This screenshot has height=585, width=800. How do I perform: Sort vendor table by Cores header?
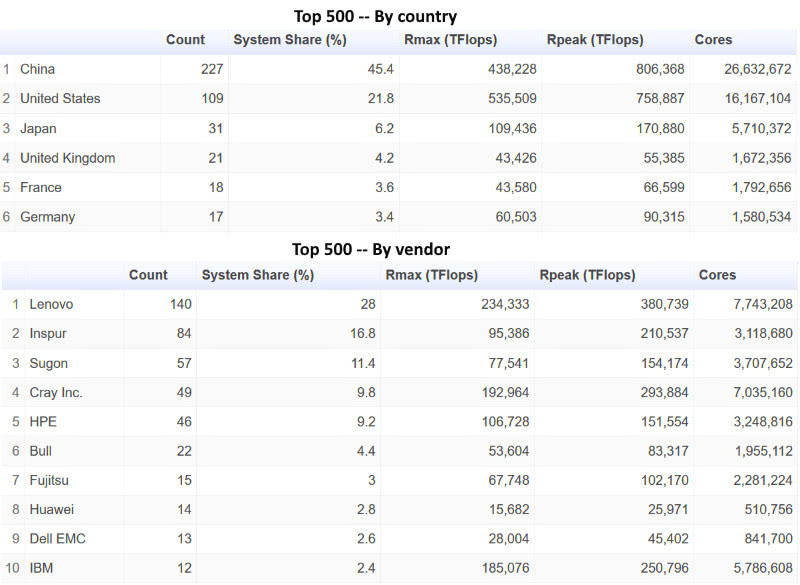click(717, 275)
